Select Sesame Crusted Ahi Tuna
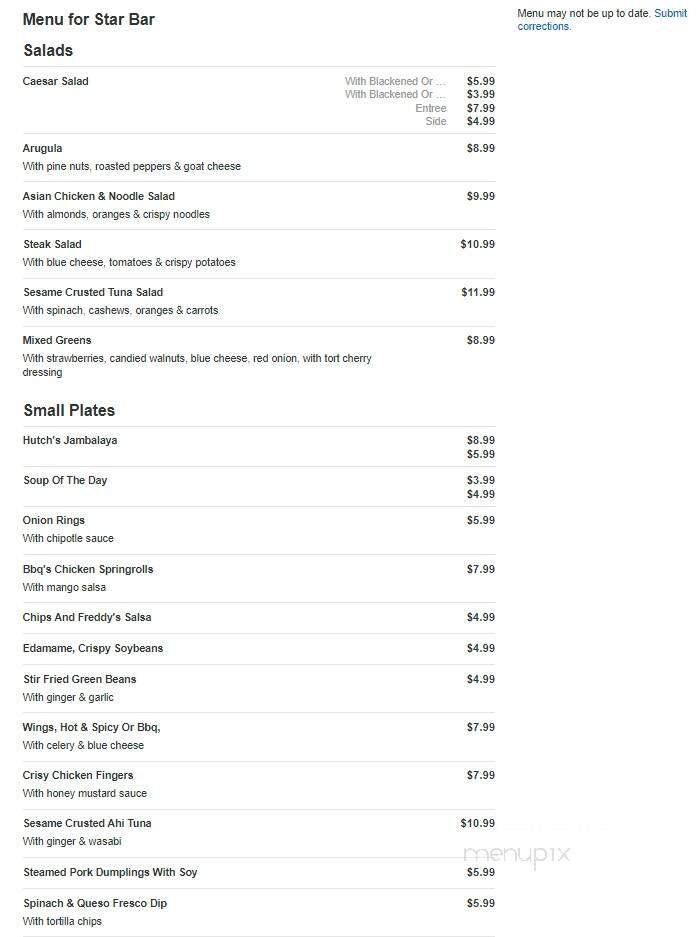Viewport: 696px width, 937px height. click(x=88, y=823)
